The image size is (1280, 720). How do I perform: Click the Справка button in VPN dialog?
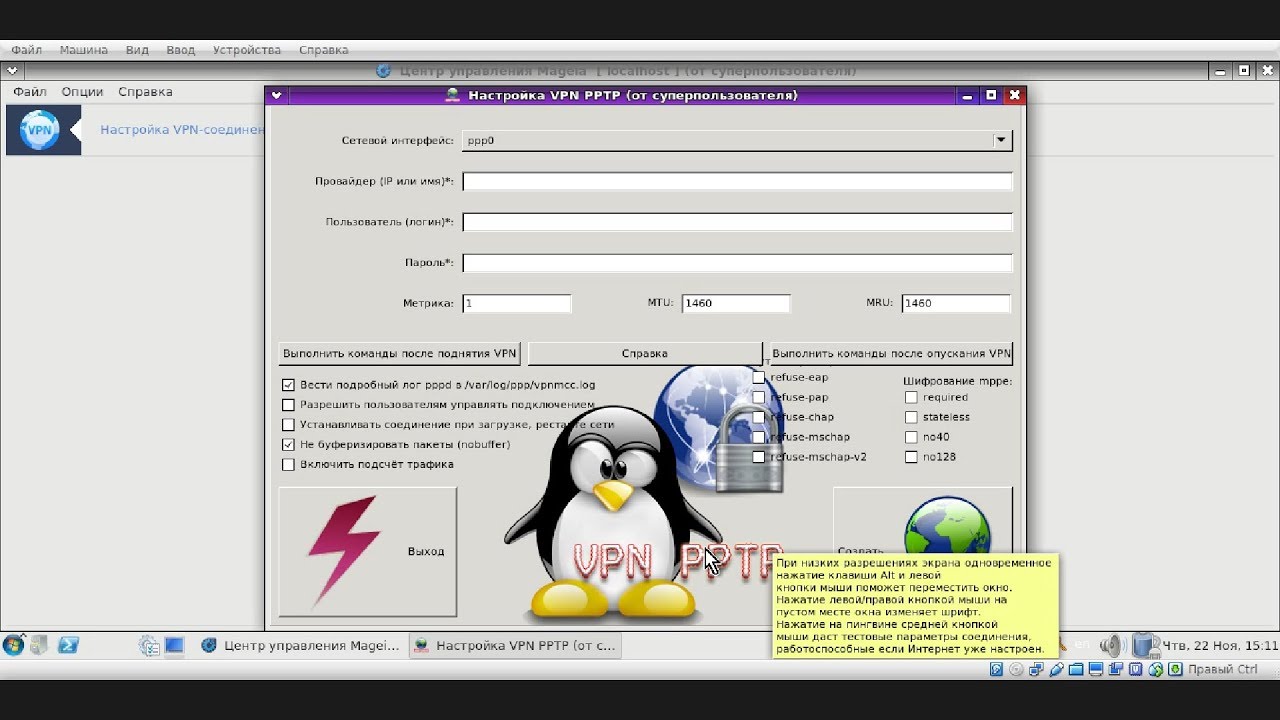tap(645, 353)
